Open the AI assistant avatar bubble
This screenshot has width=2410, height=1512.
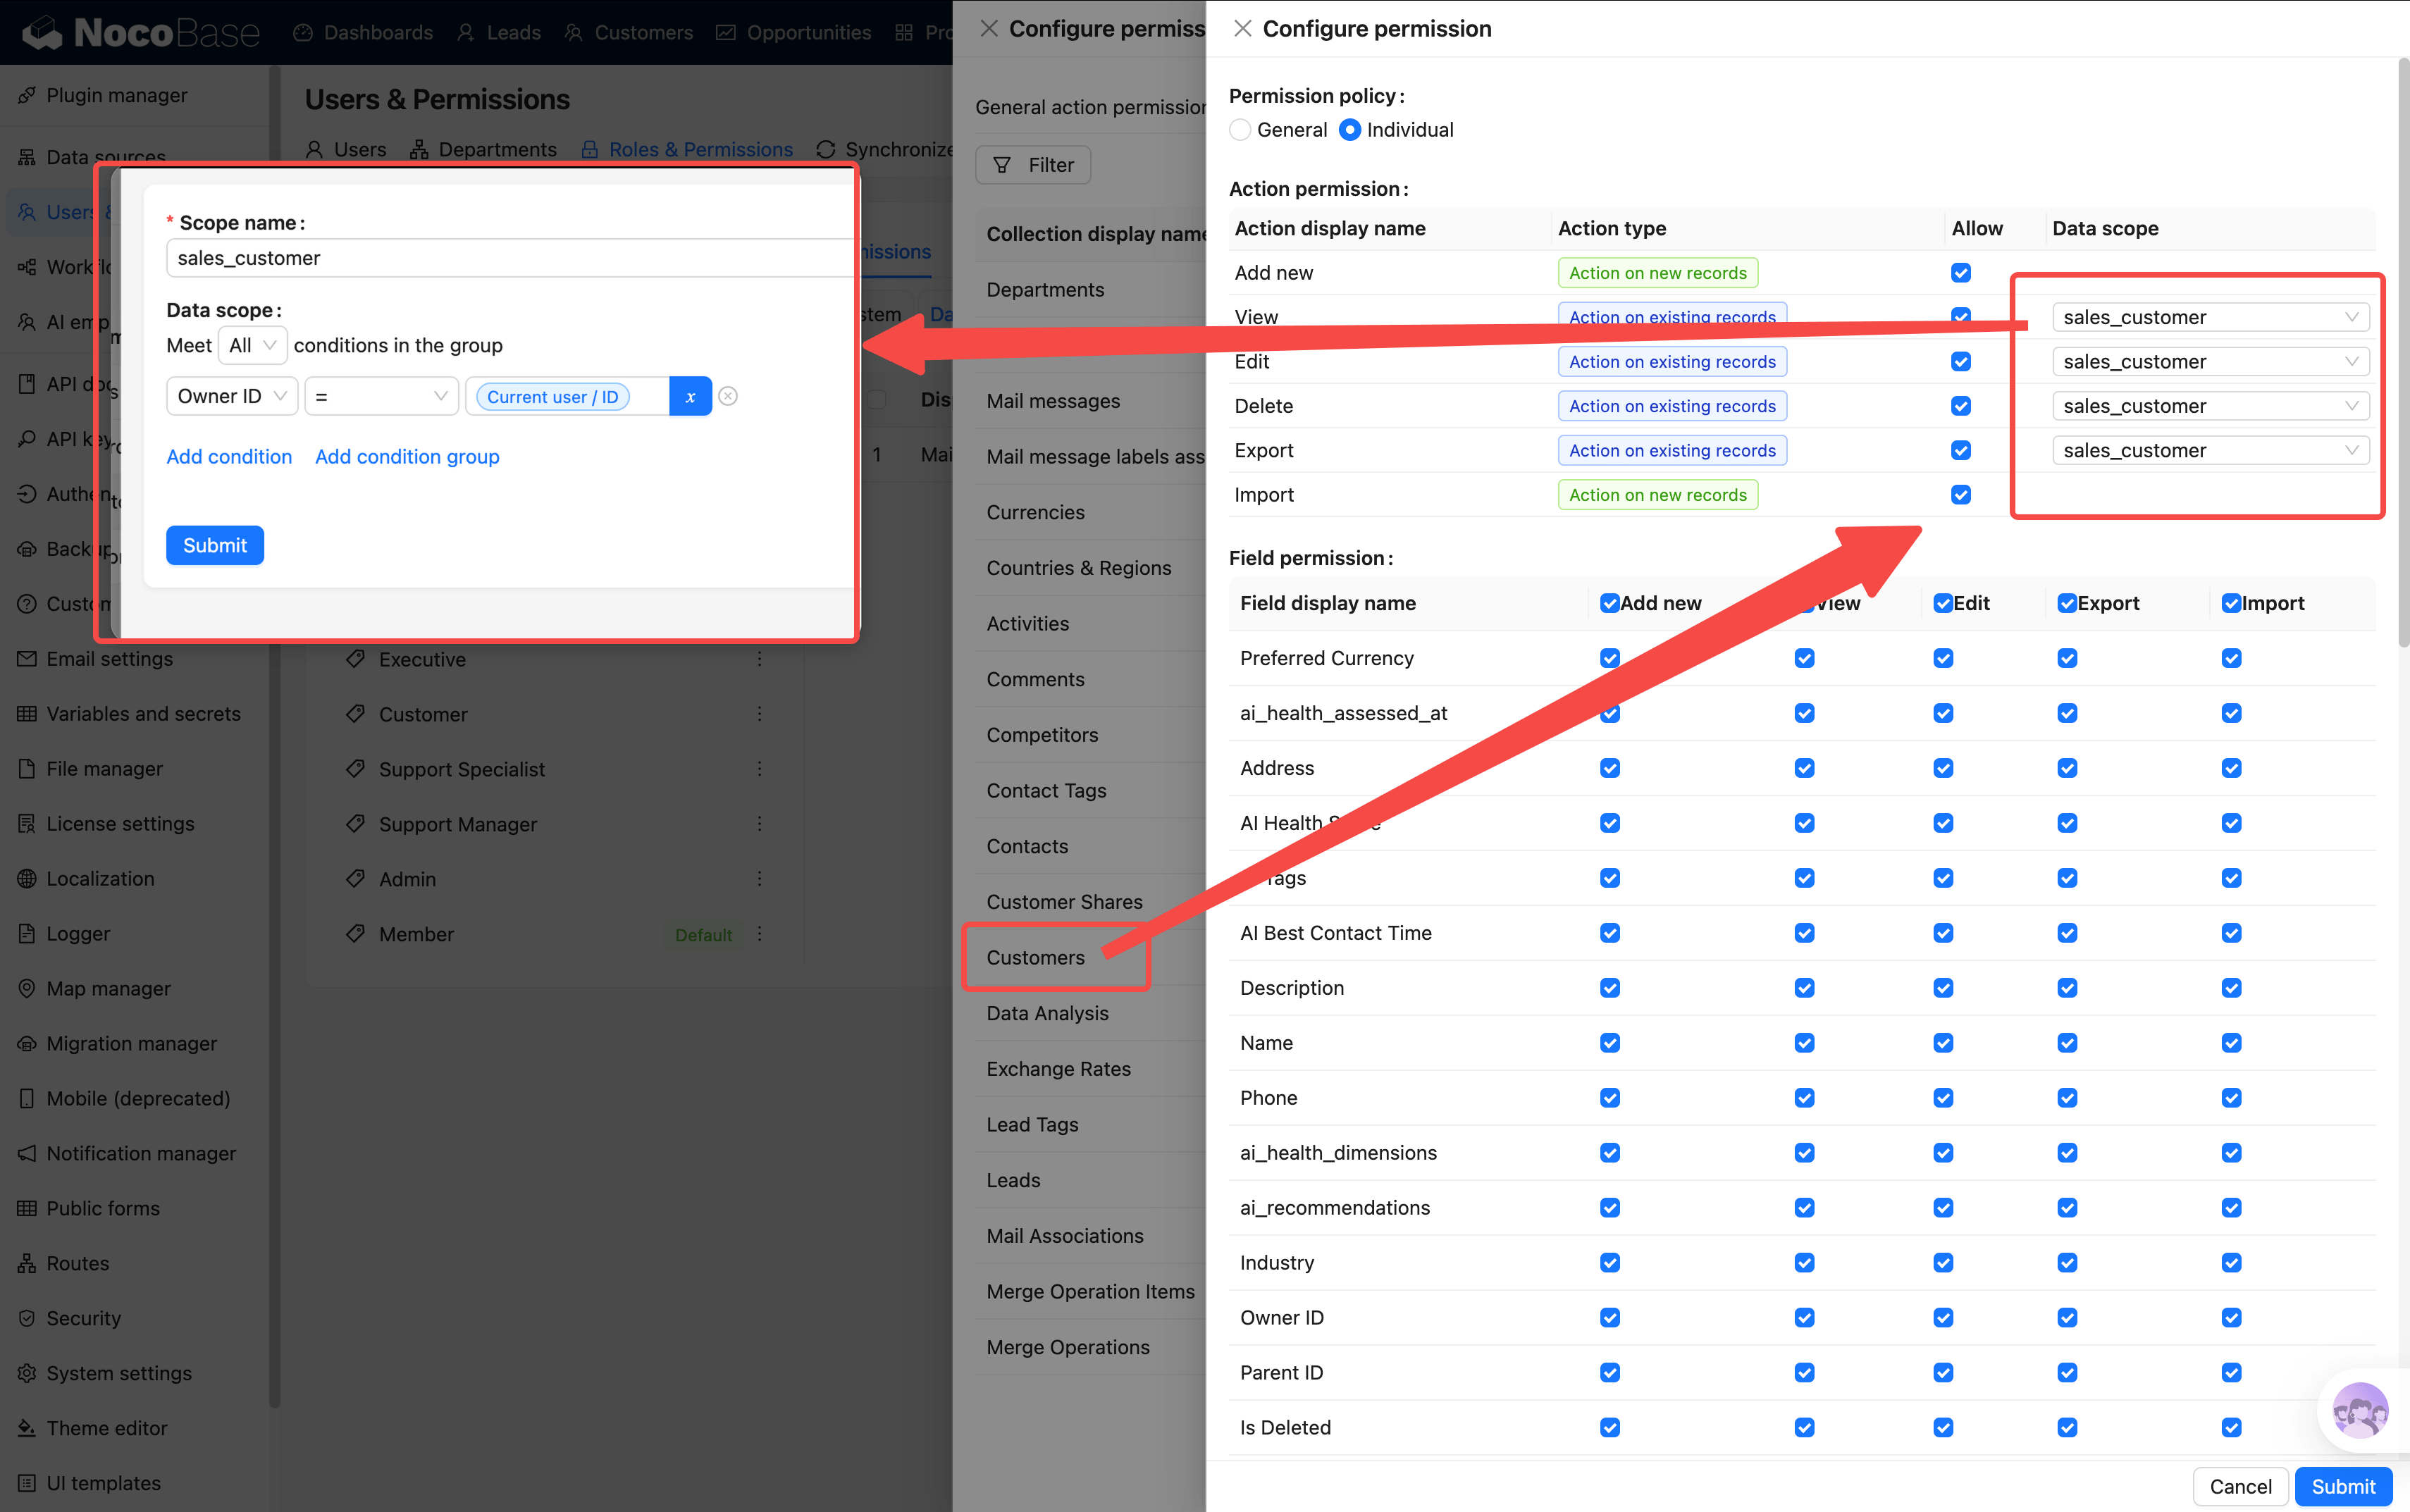click(x=2359, y=1410)
